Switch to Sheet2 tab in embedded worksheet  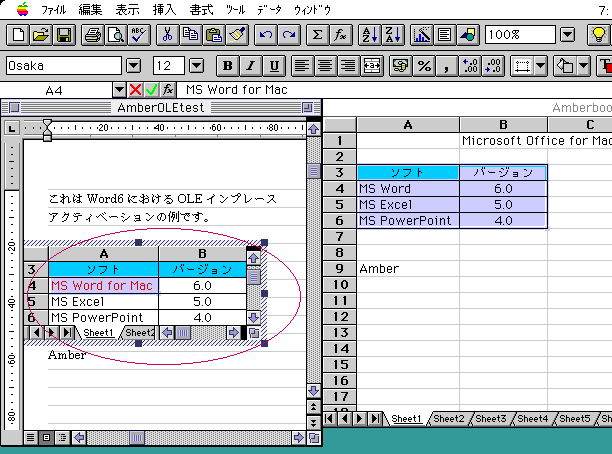pos(139,333)
